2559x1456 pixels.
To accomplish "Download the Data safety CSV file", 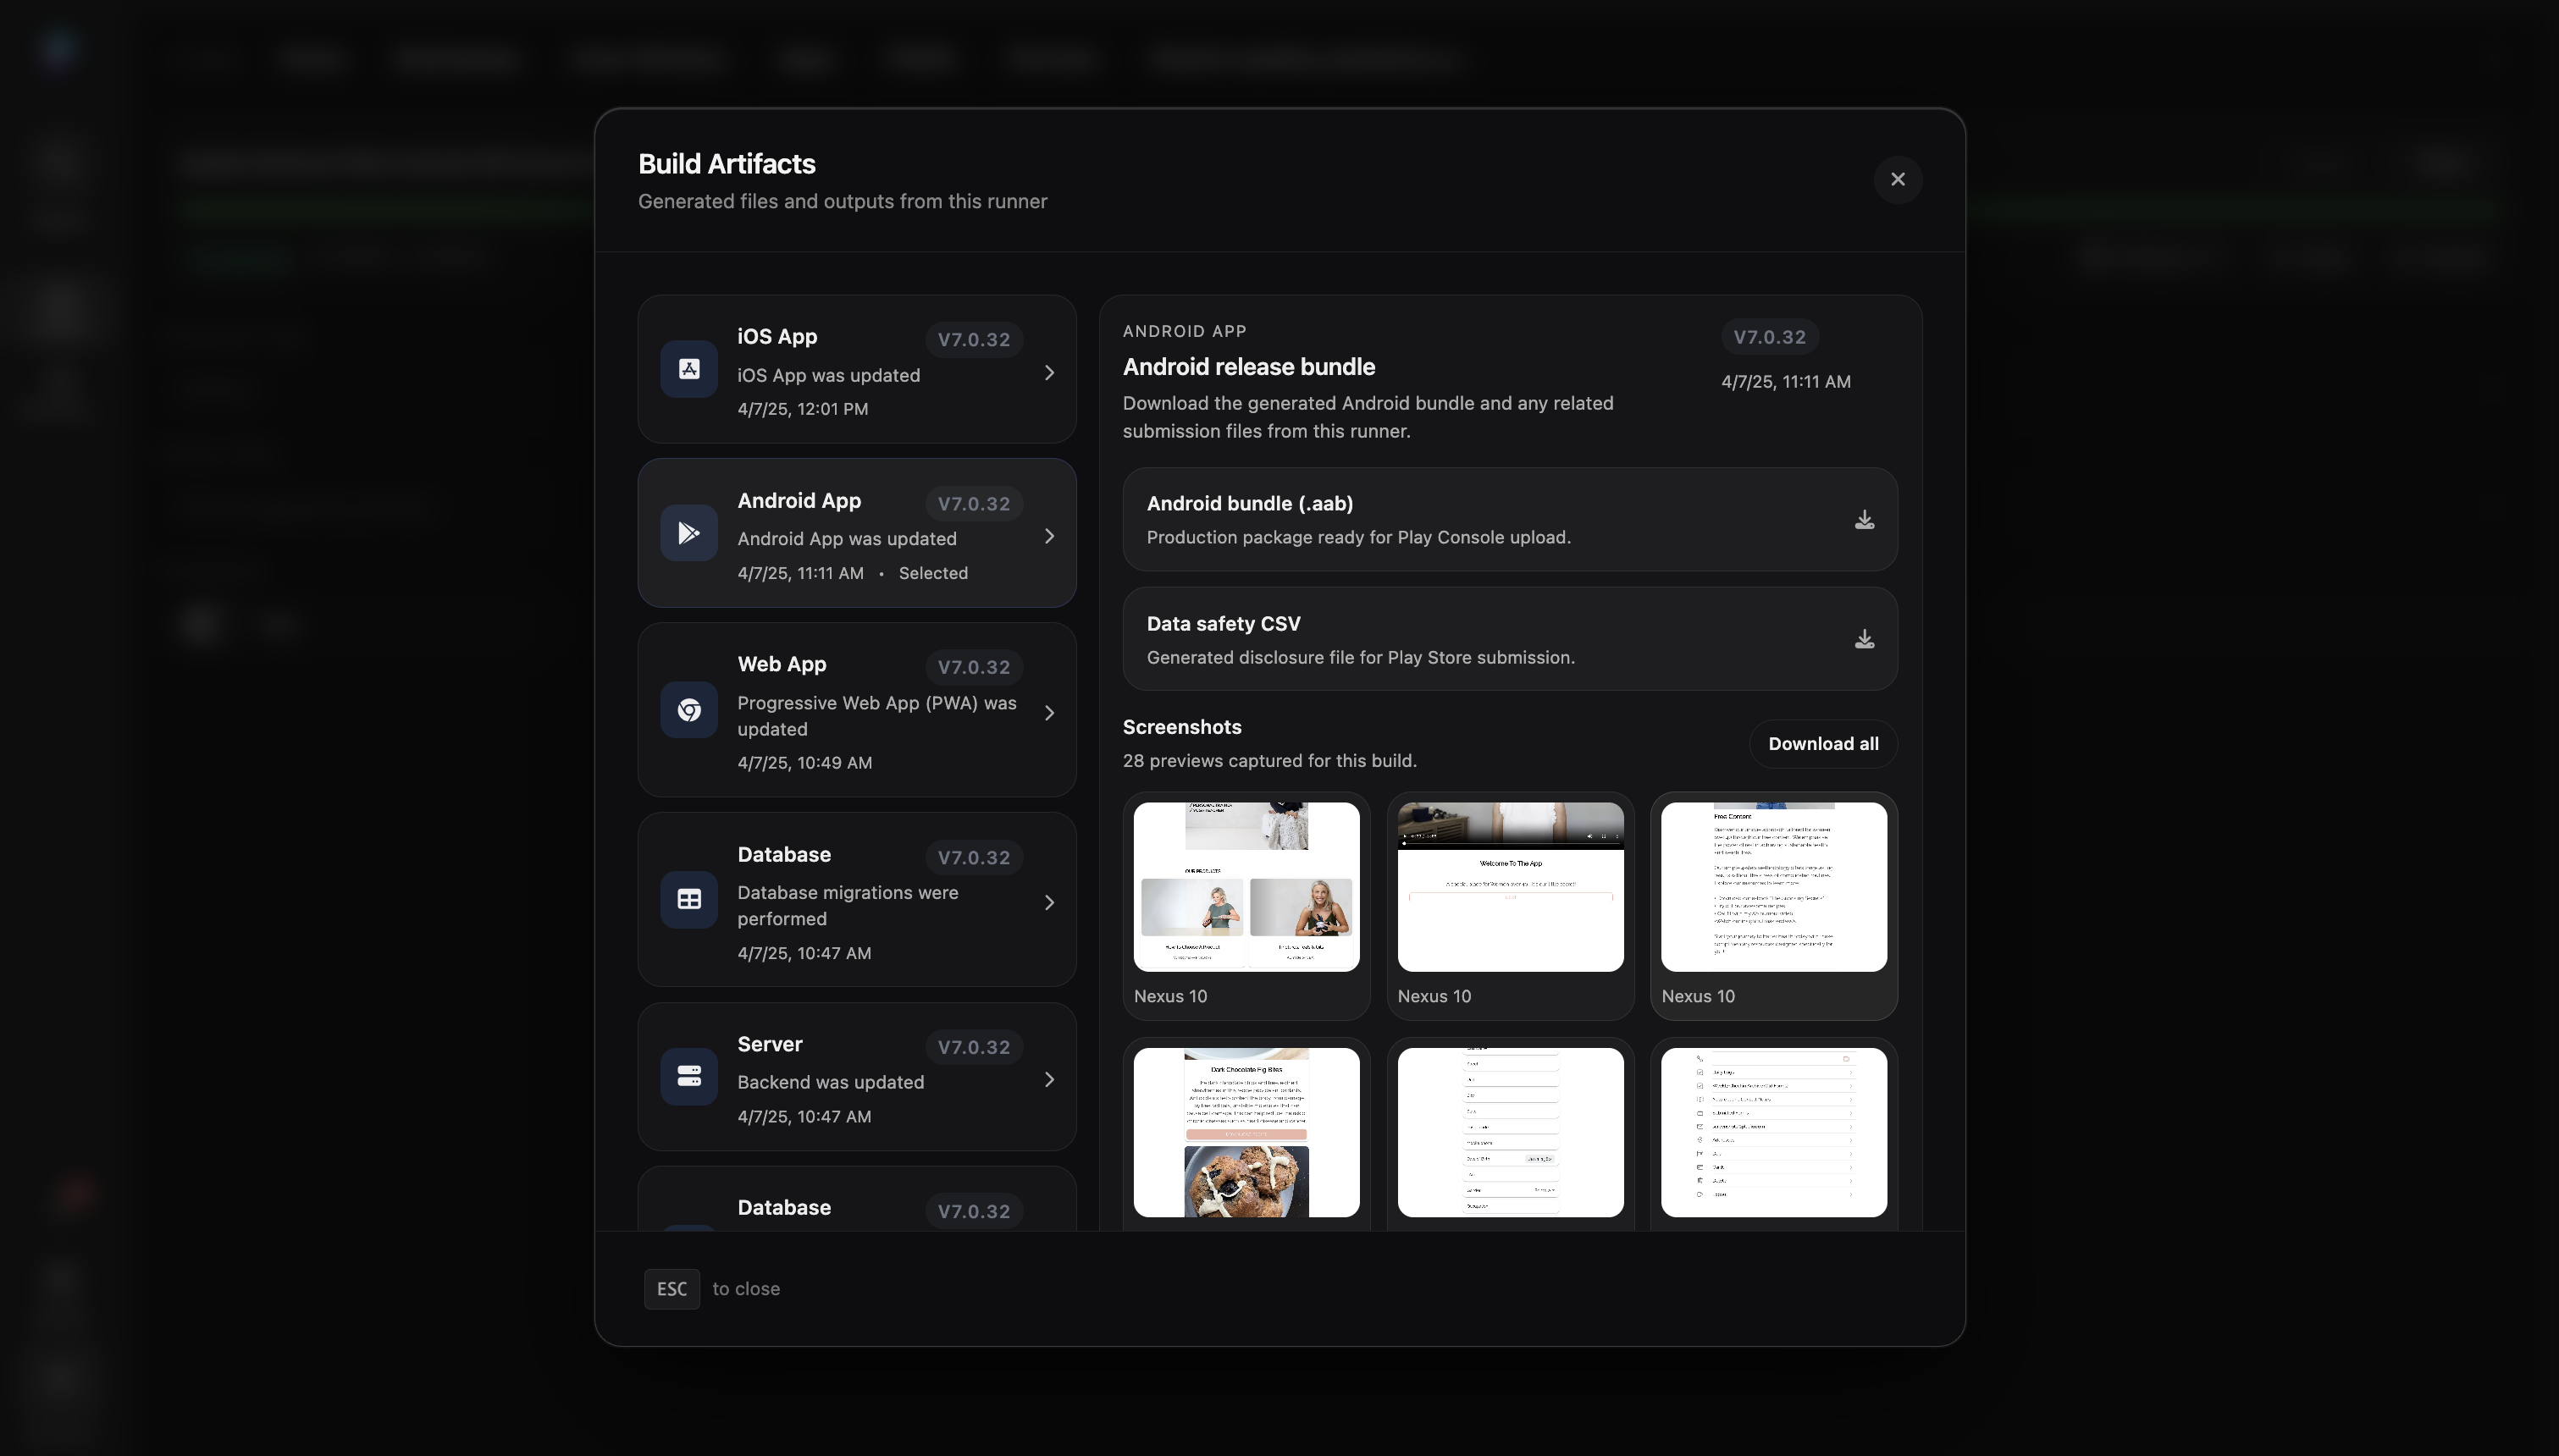I will [x=1864, y=639].
